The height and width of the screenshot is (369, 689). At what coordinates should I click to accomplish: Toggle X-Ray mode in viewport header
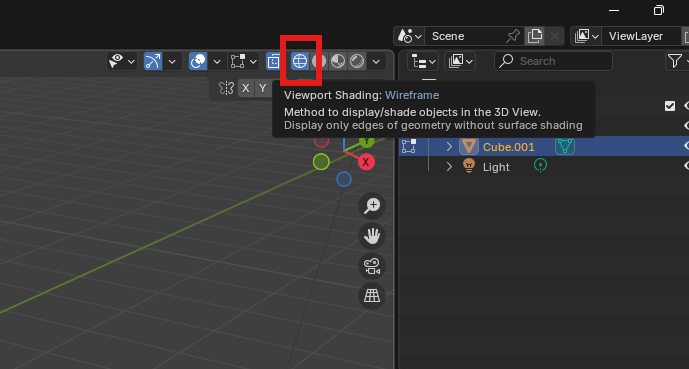274,61
